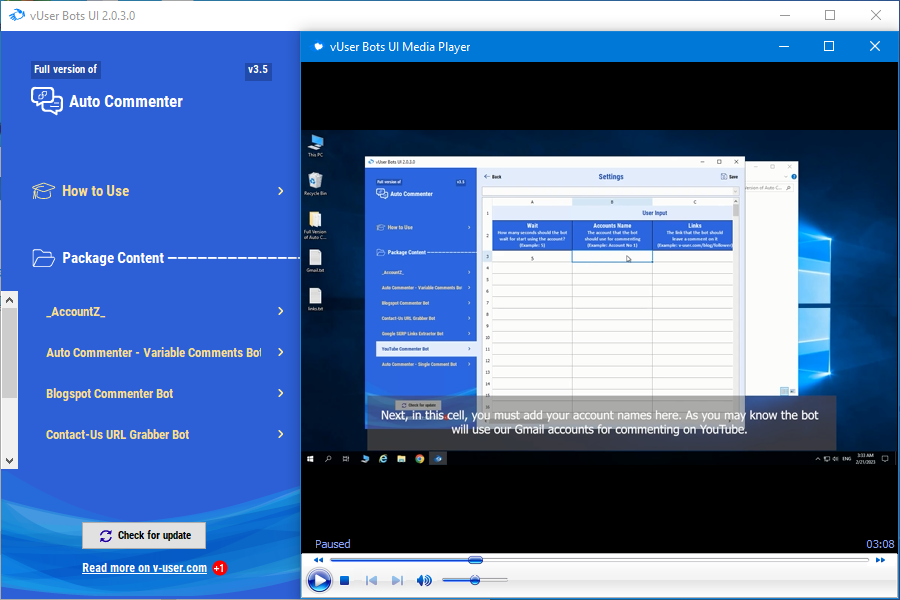Screen dimensions: 900x600
Task: Click the graduation cap How to Use icon
Action: pyautogui.click(x=43, y=191)
